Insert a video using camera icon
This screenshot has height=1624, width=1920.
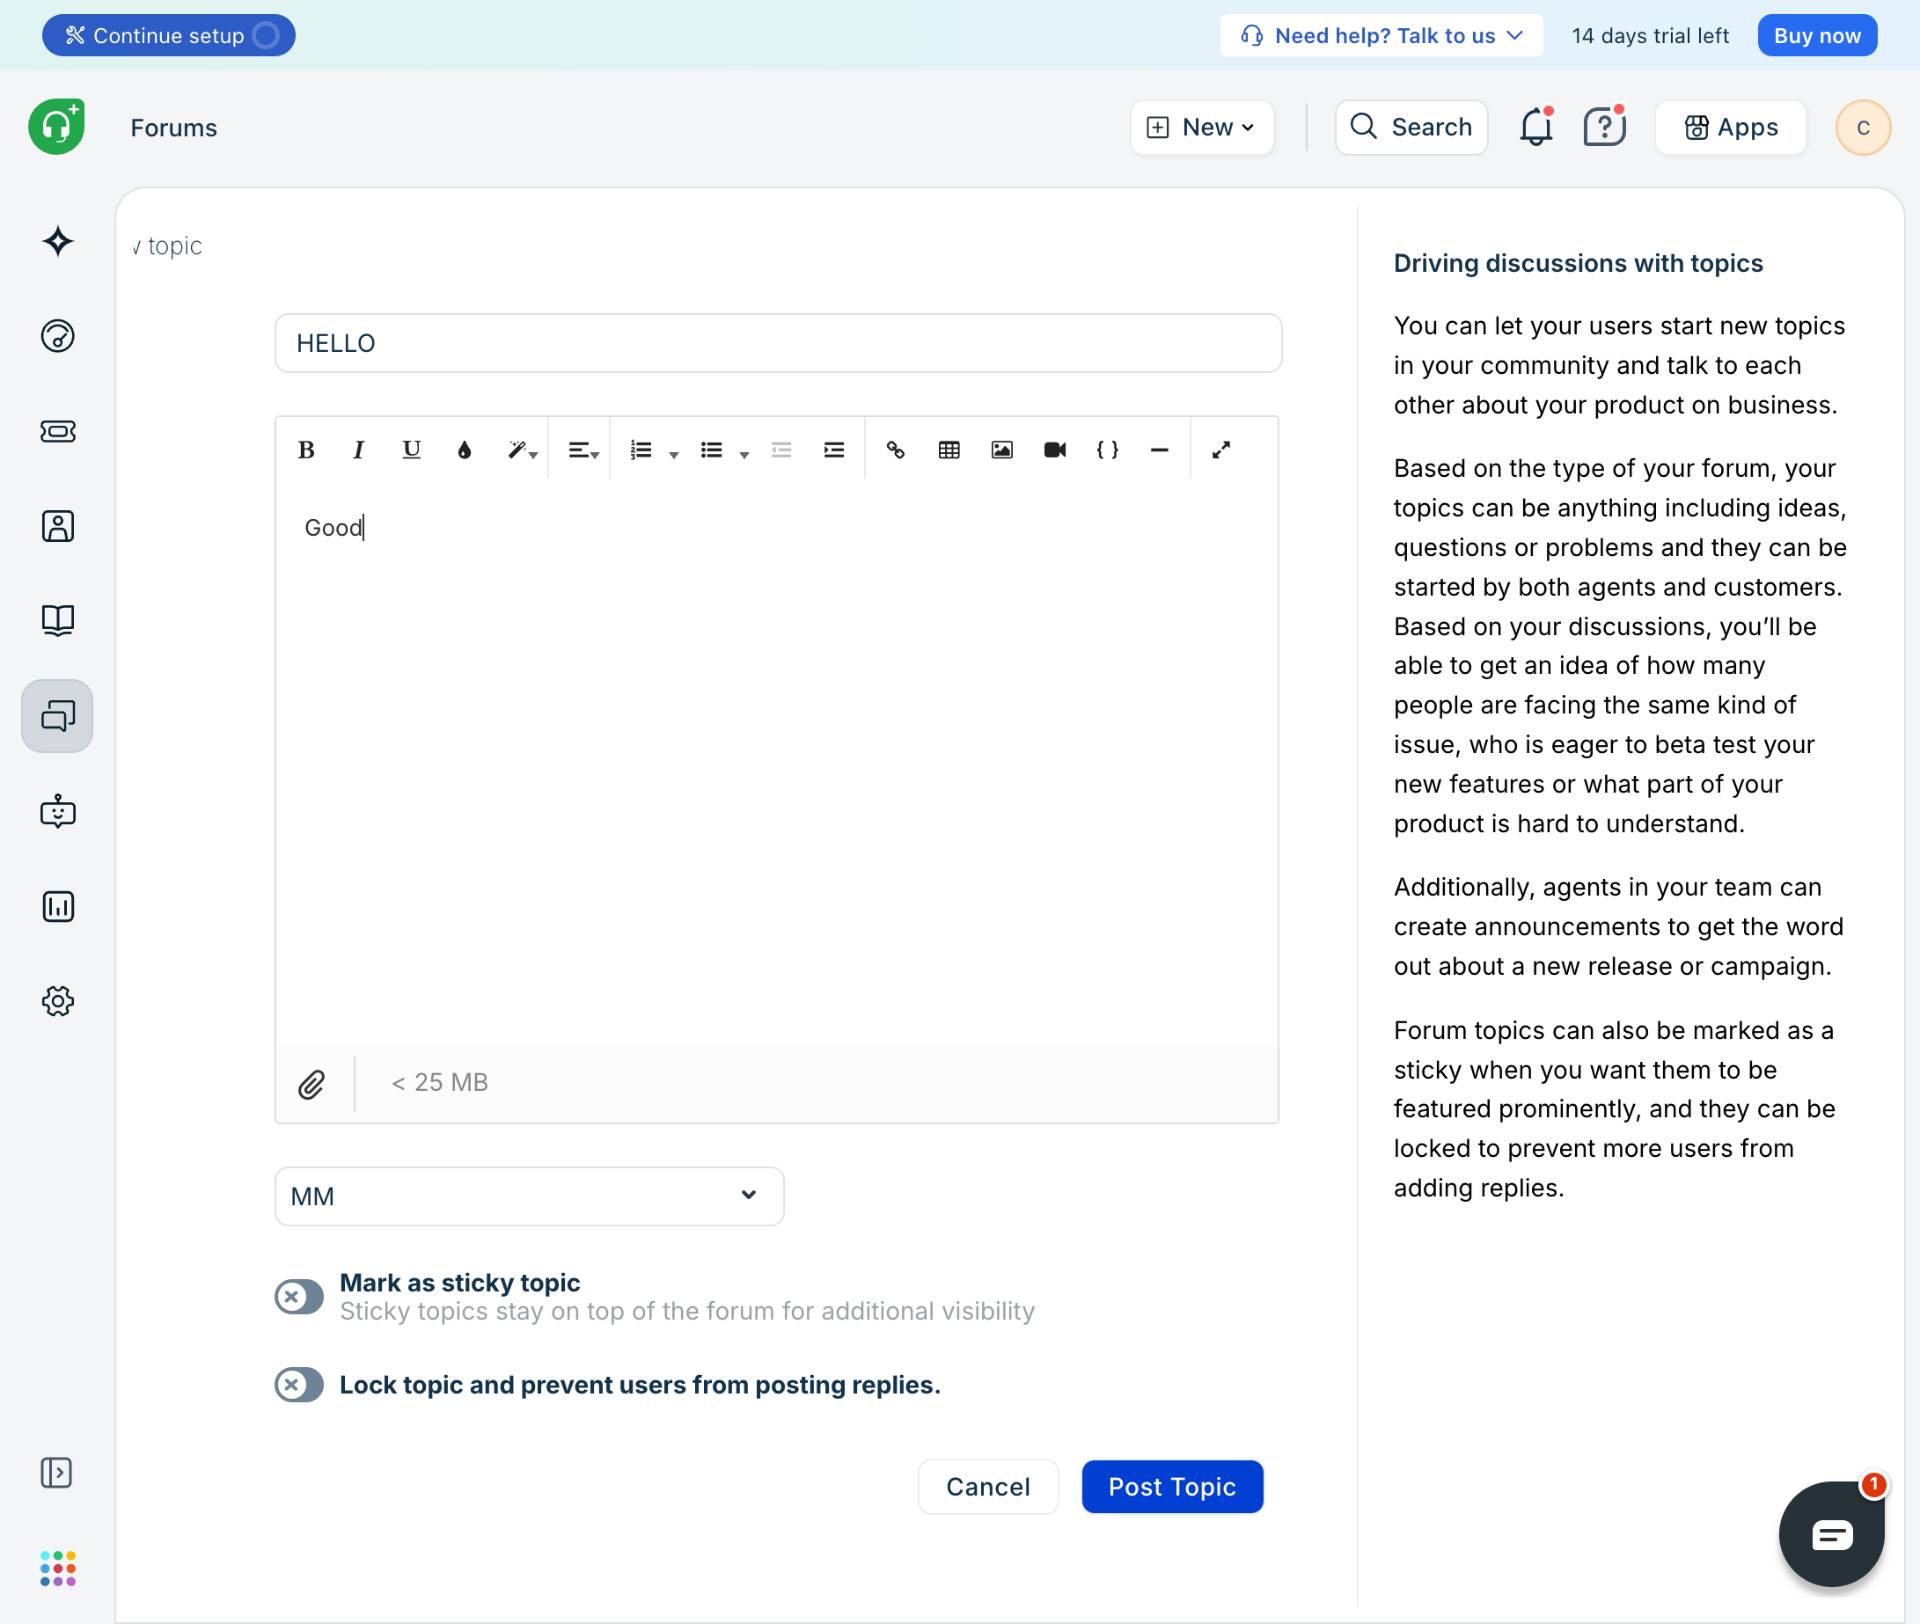[x=1055, y=450]
